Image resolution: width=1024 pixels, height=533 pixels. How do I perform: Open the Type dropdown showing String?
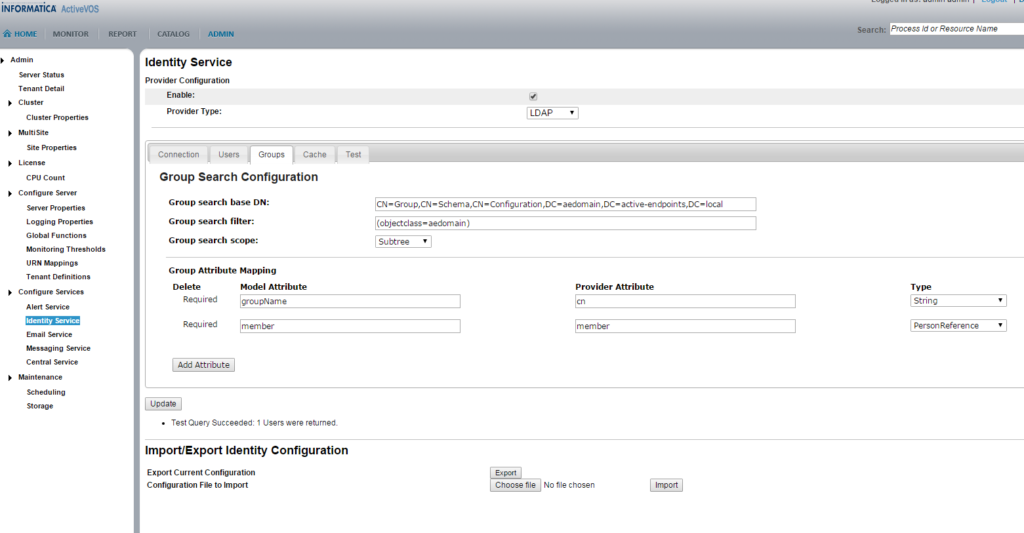(x=958, y=300)
